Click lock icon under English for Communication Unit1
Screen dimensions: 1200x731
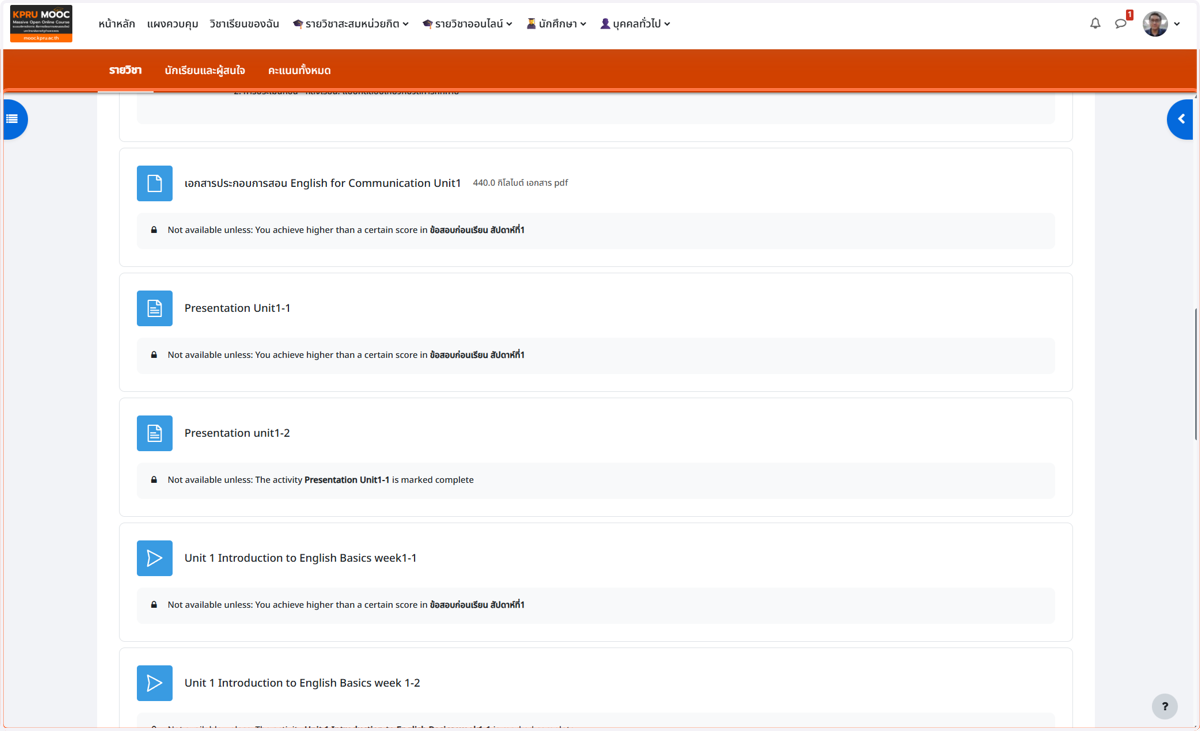pyautogui.click(x=154, y=230)
